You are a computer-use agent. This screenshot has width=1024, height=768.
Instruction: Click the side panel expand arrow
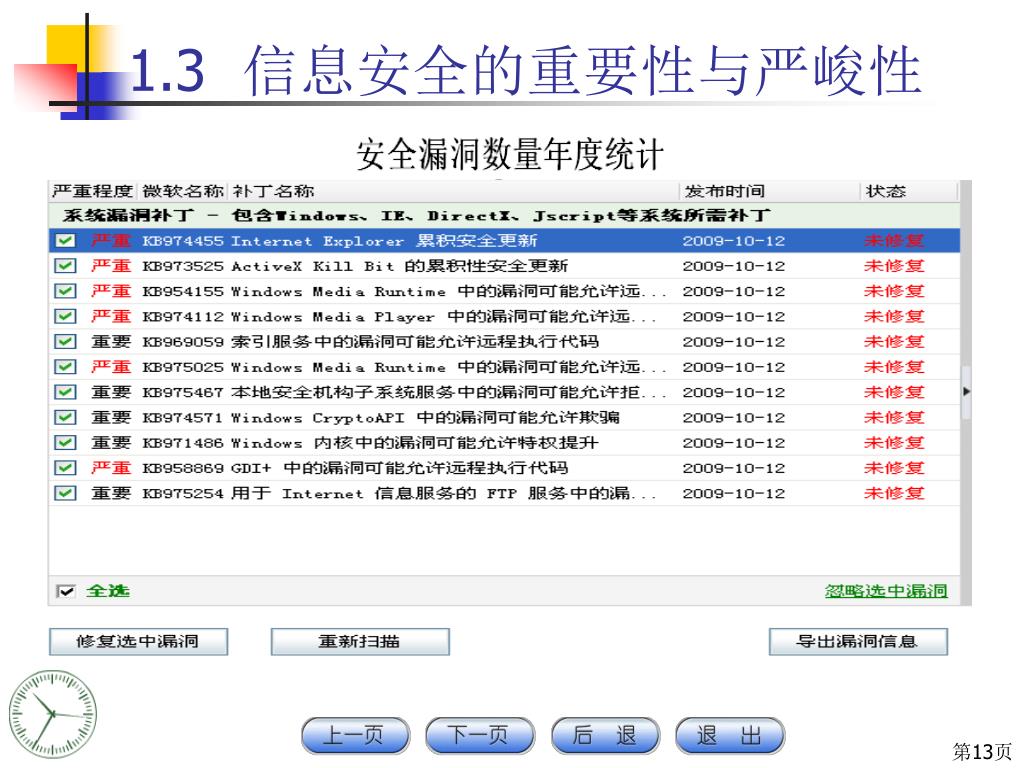click(x=967, y=392)
